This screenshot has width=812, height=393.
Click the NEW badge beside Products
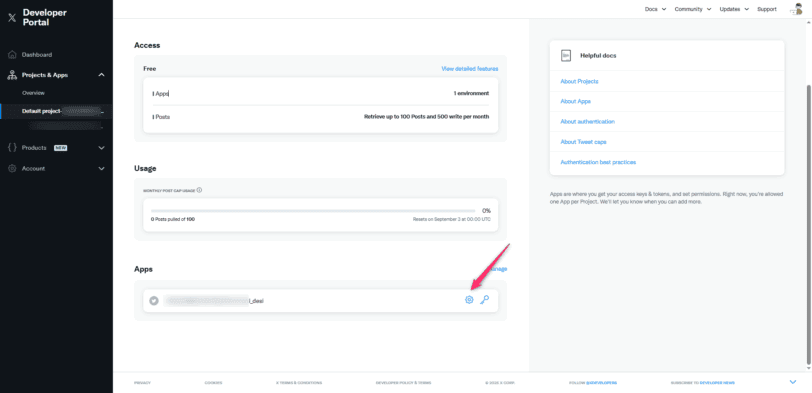tap(61, 148)
